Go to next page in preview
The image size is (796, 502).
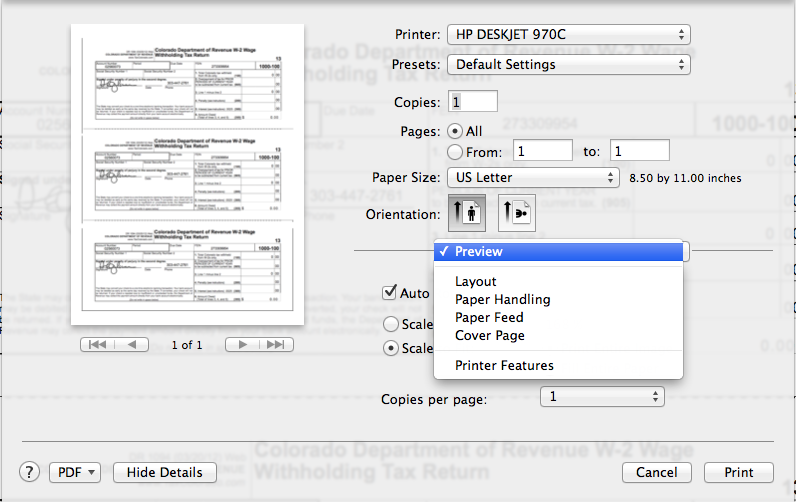click(x=242, y=345)
